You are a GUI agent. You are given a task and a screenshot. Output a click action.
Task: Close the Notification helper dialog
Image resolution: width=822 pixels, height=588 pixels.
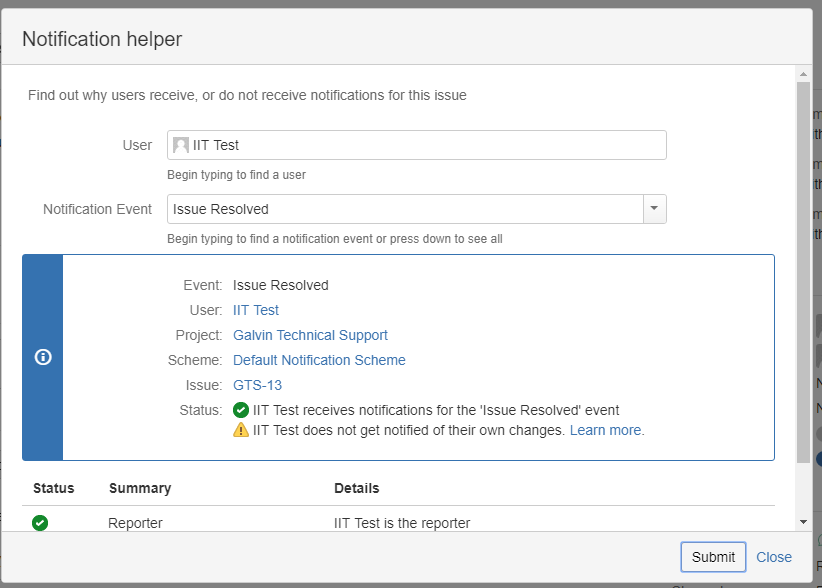tap(774, 557)
